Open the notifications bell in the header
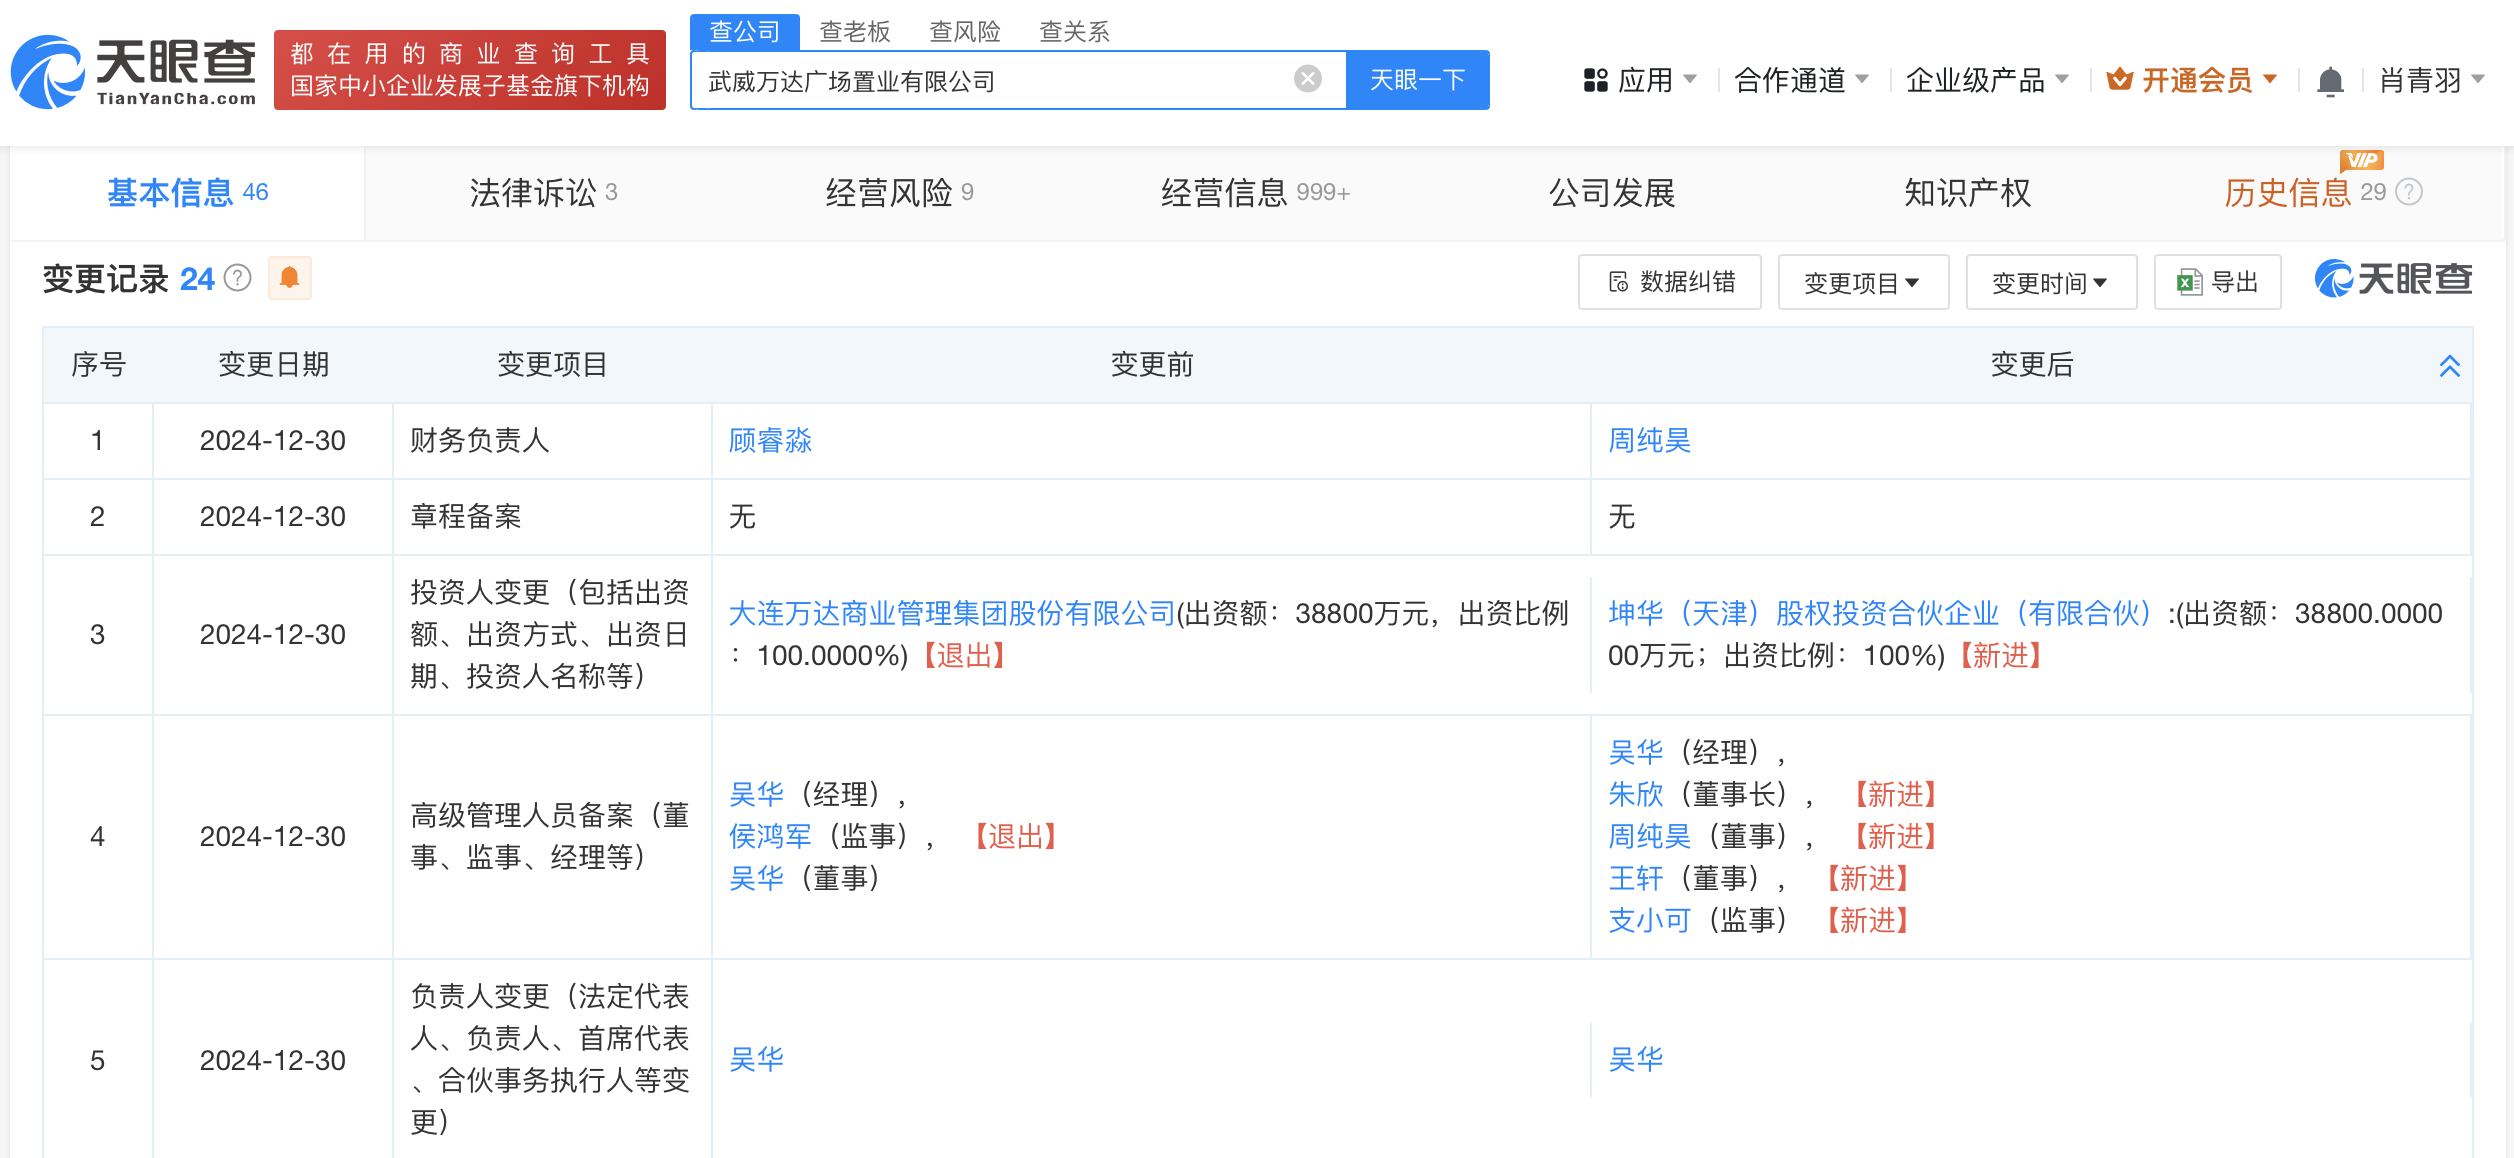 (x=2330, y=80)
